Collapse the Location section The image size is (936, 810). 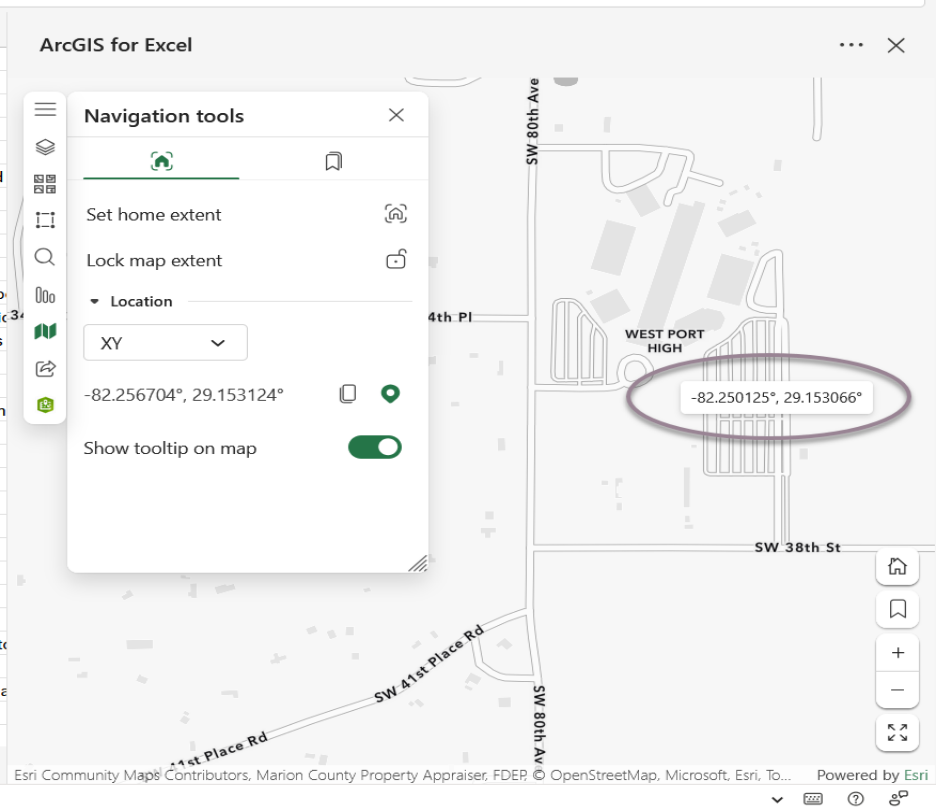click(x=94, y=301)
